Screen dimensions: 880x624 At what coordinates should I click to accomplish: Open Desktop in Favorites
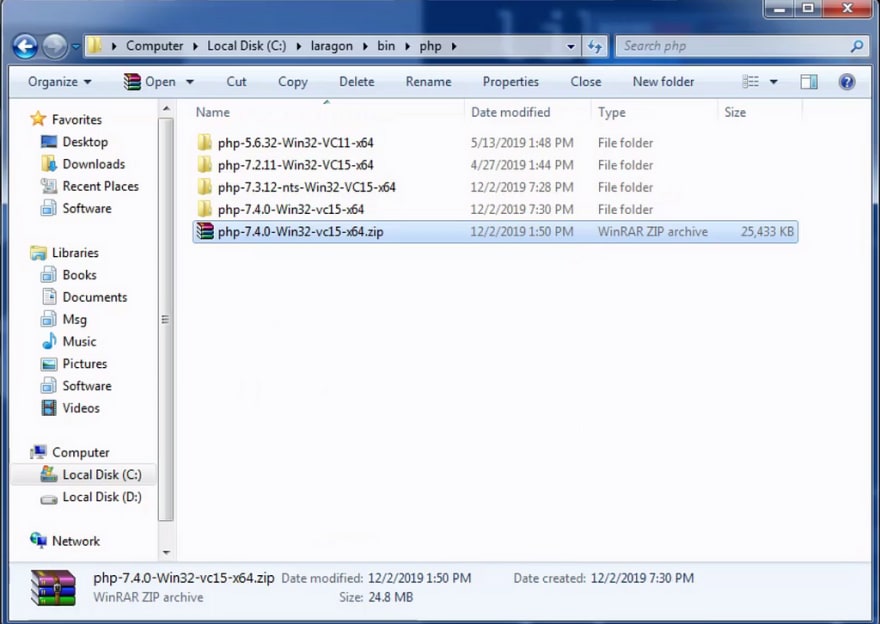tap(85, 142)
